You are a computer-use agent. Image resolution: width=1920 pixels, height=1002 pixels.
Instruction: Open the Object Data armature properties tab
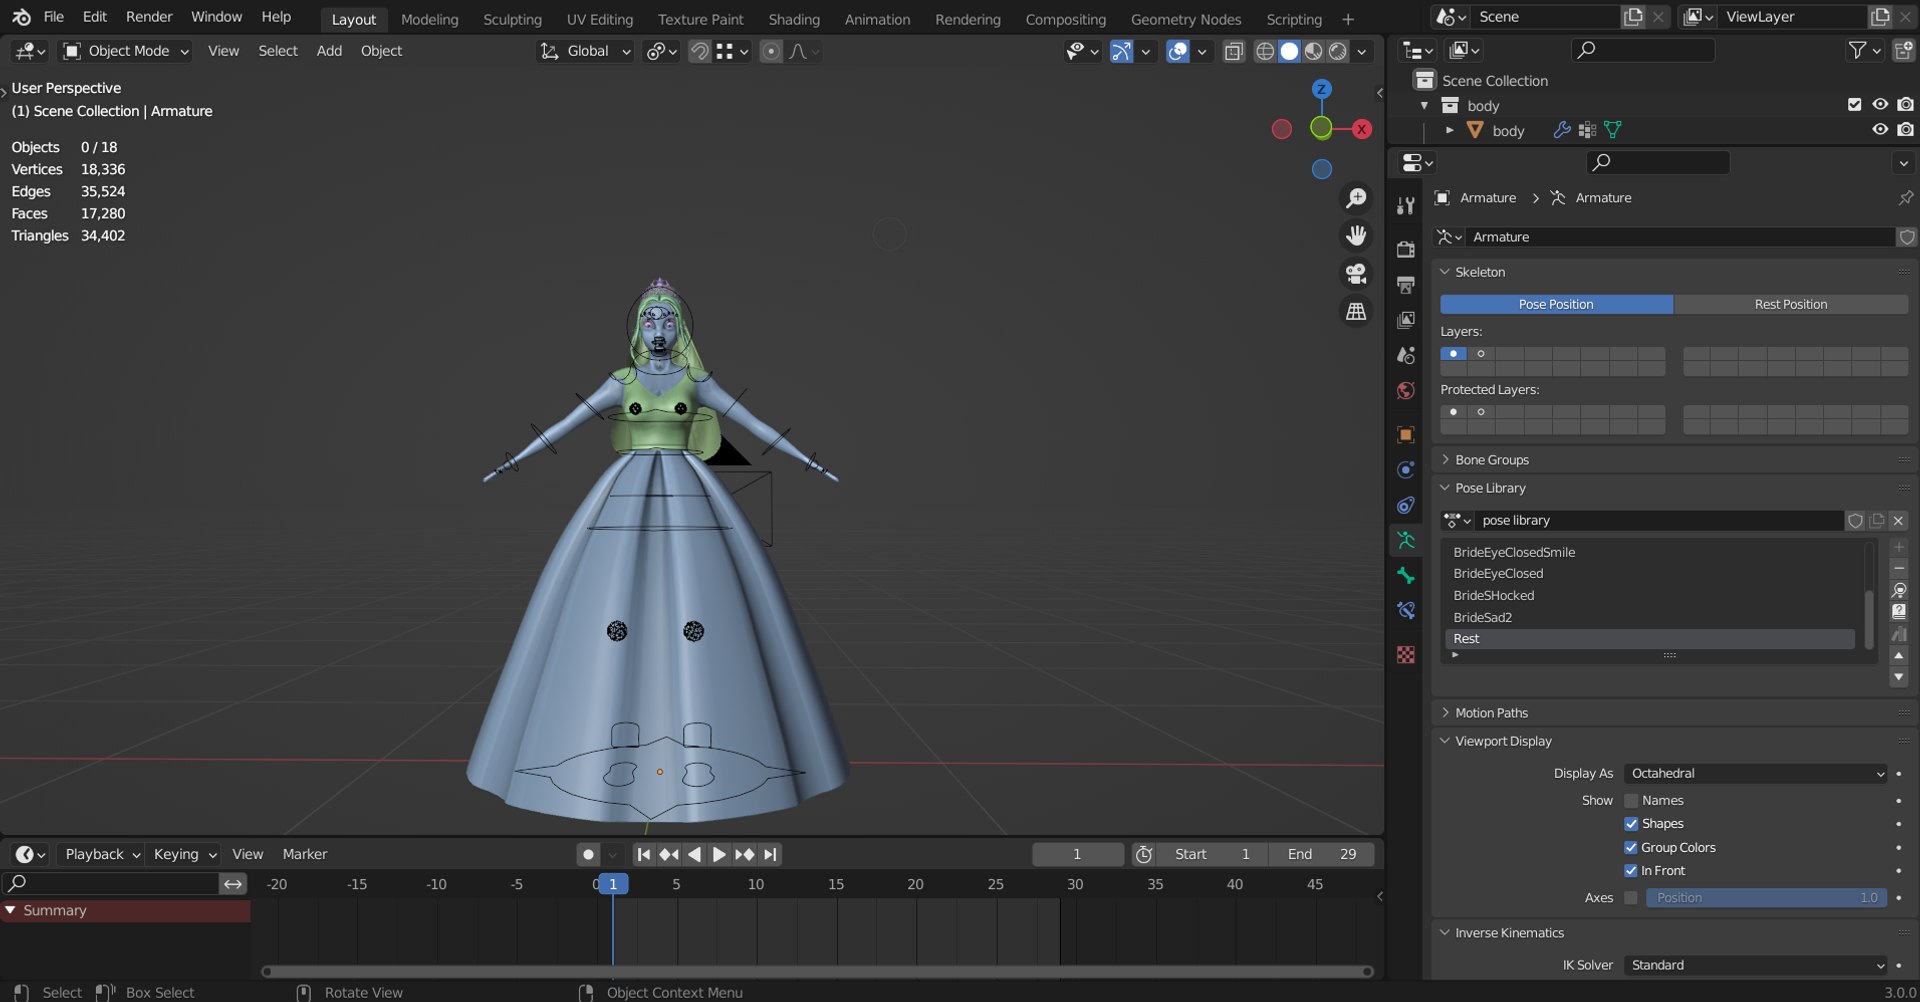tap(1406, 541)
